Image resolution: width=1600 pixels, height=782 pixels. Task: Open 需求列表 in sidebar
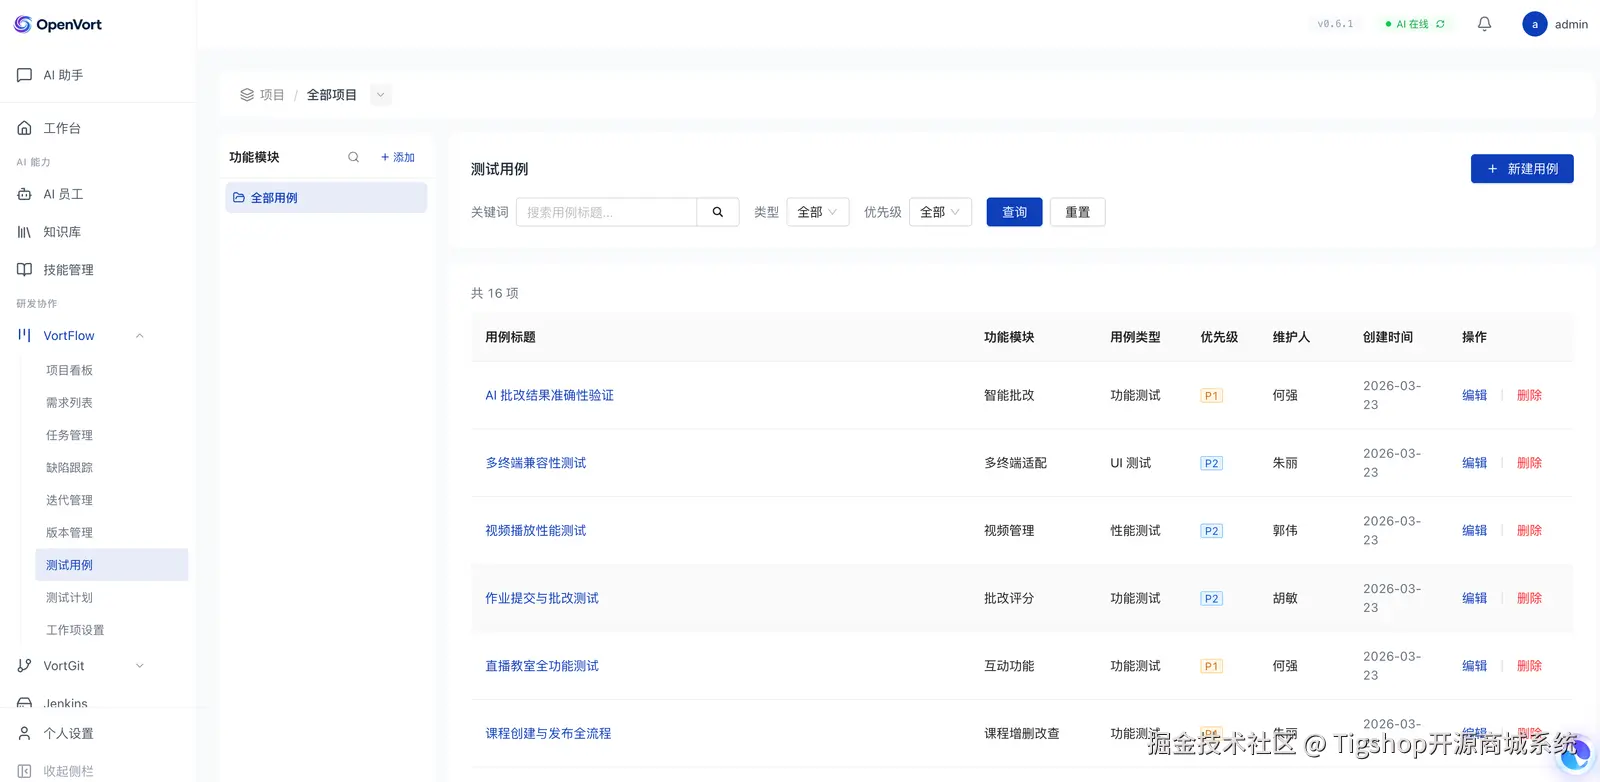point(69,403)
